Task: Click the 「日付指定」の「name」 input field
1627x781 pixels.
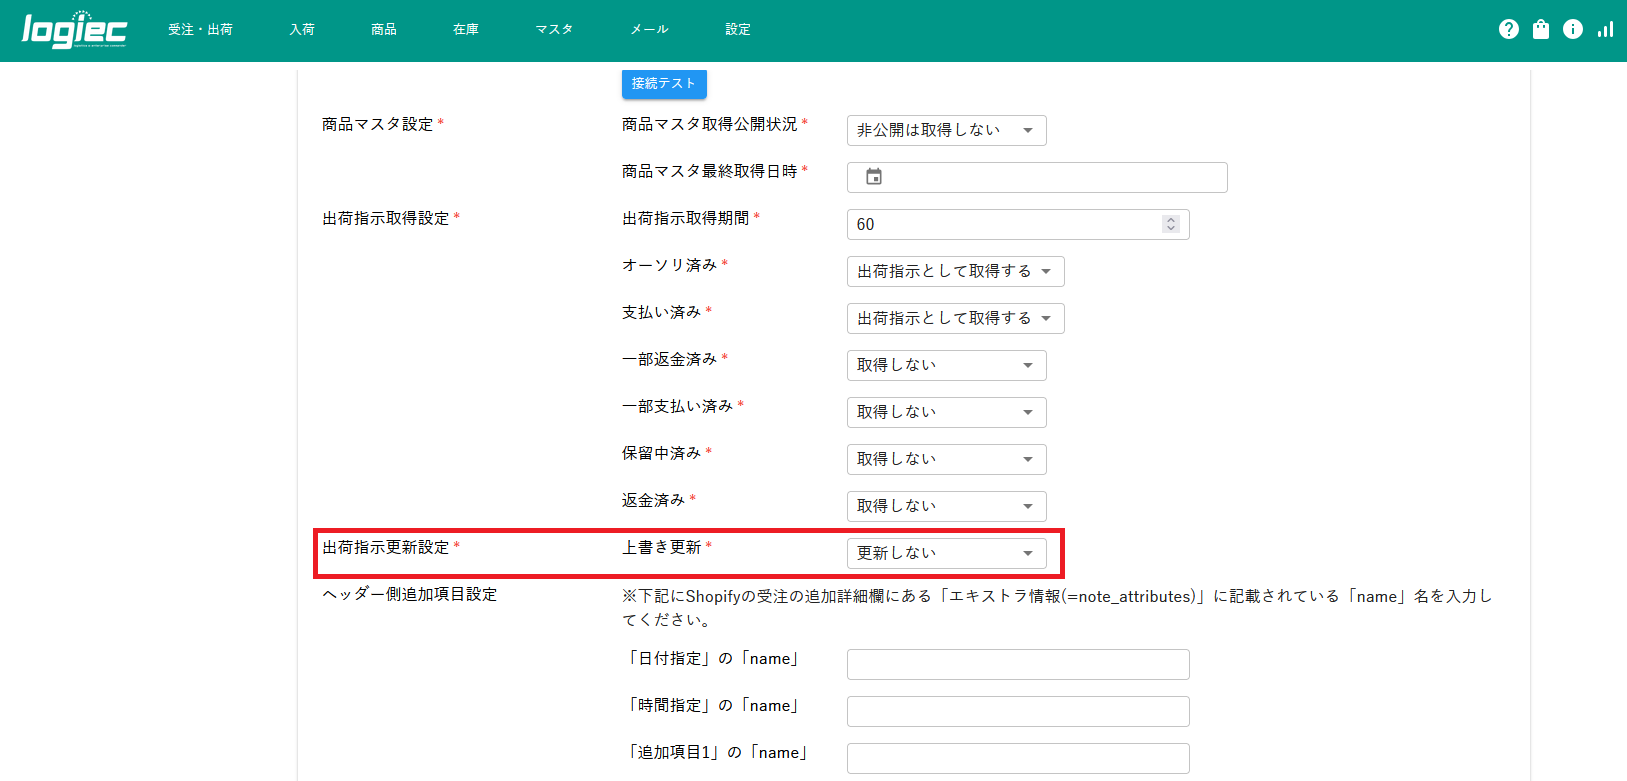Action: coord(1017,664)
